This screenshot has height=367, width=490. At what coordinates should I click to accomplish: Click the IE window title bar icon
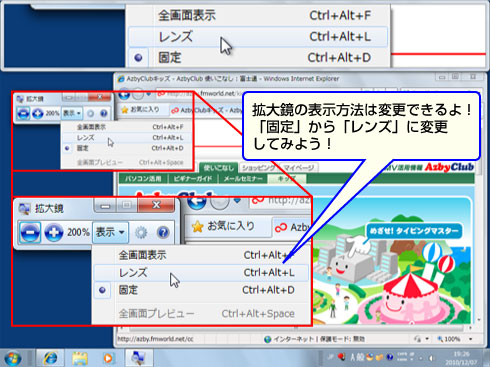click(x=121, y=79)
